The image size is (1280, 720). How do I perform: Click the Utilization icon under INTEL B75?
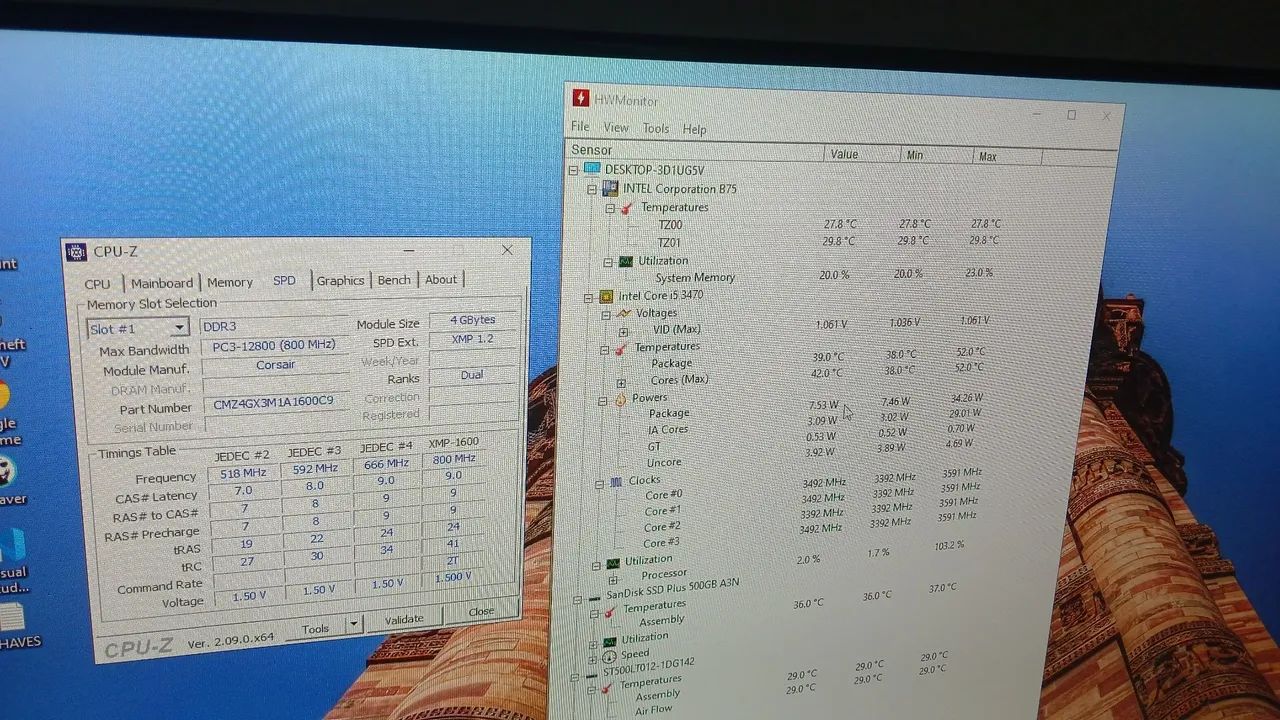tap(626, 261)
